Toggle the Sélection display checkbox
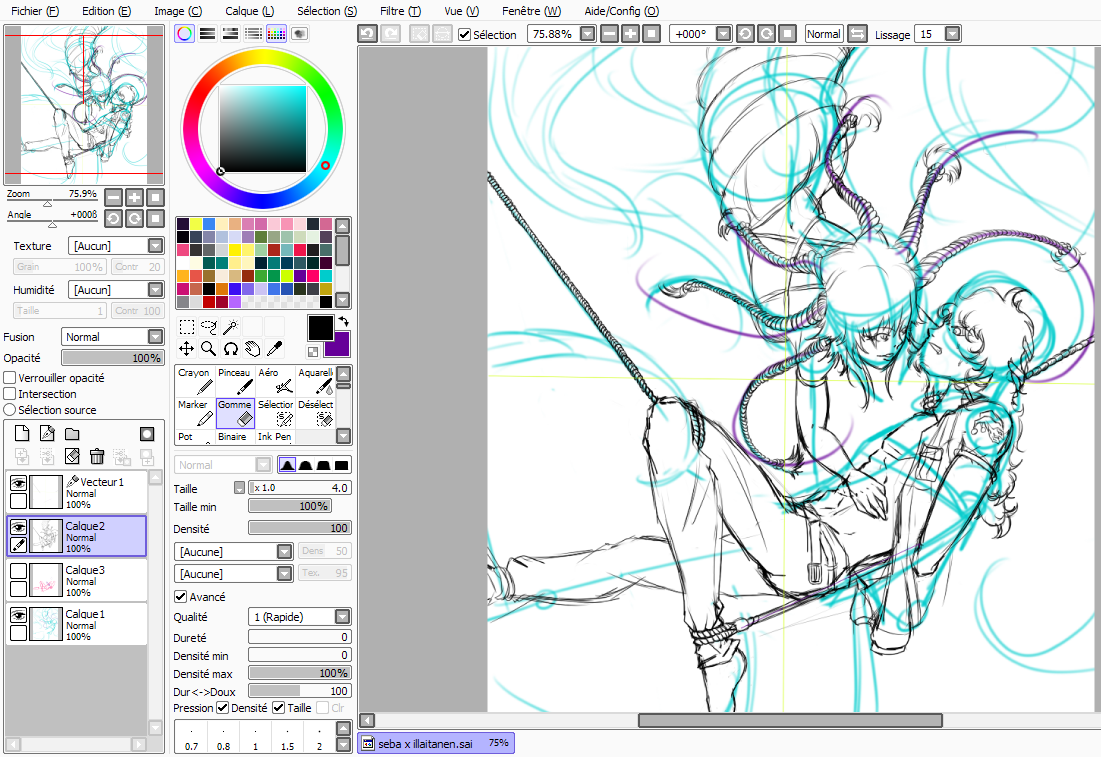1101x757 pixels. (464, 34)
